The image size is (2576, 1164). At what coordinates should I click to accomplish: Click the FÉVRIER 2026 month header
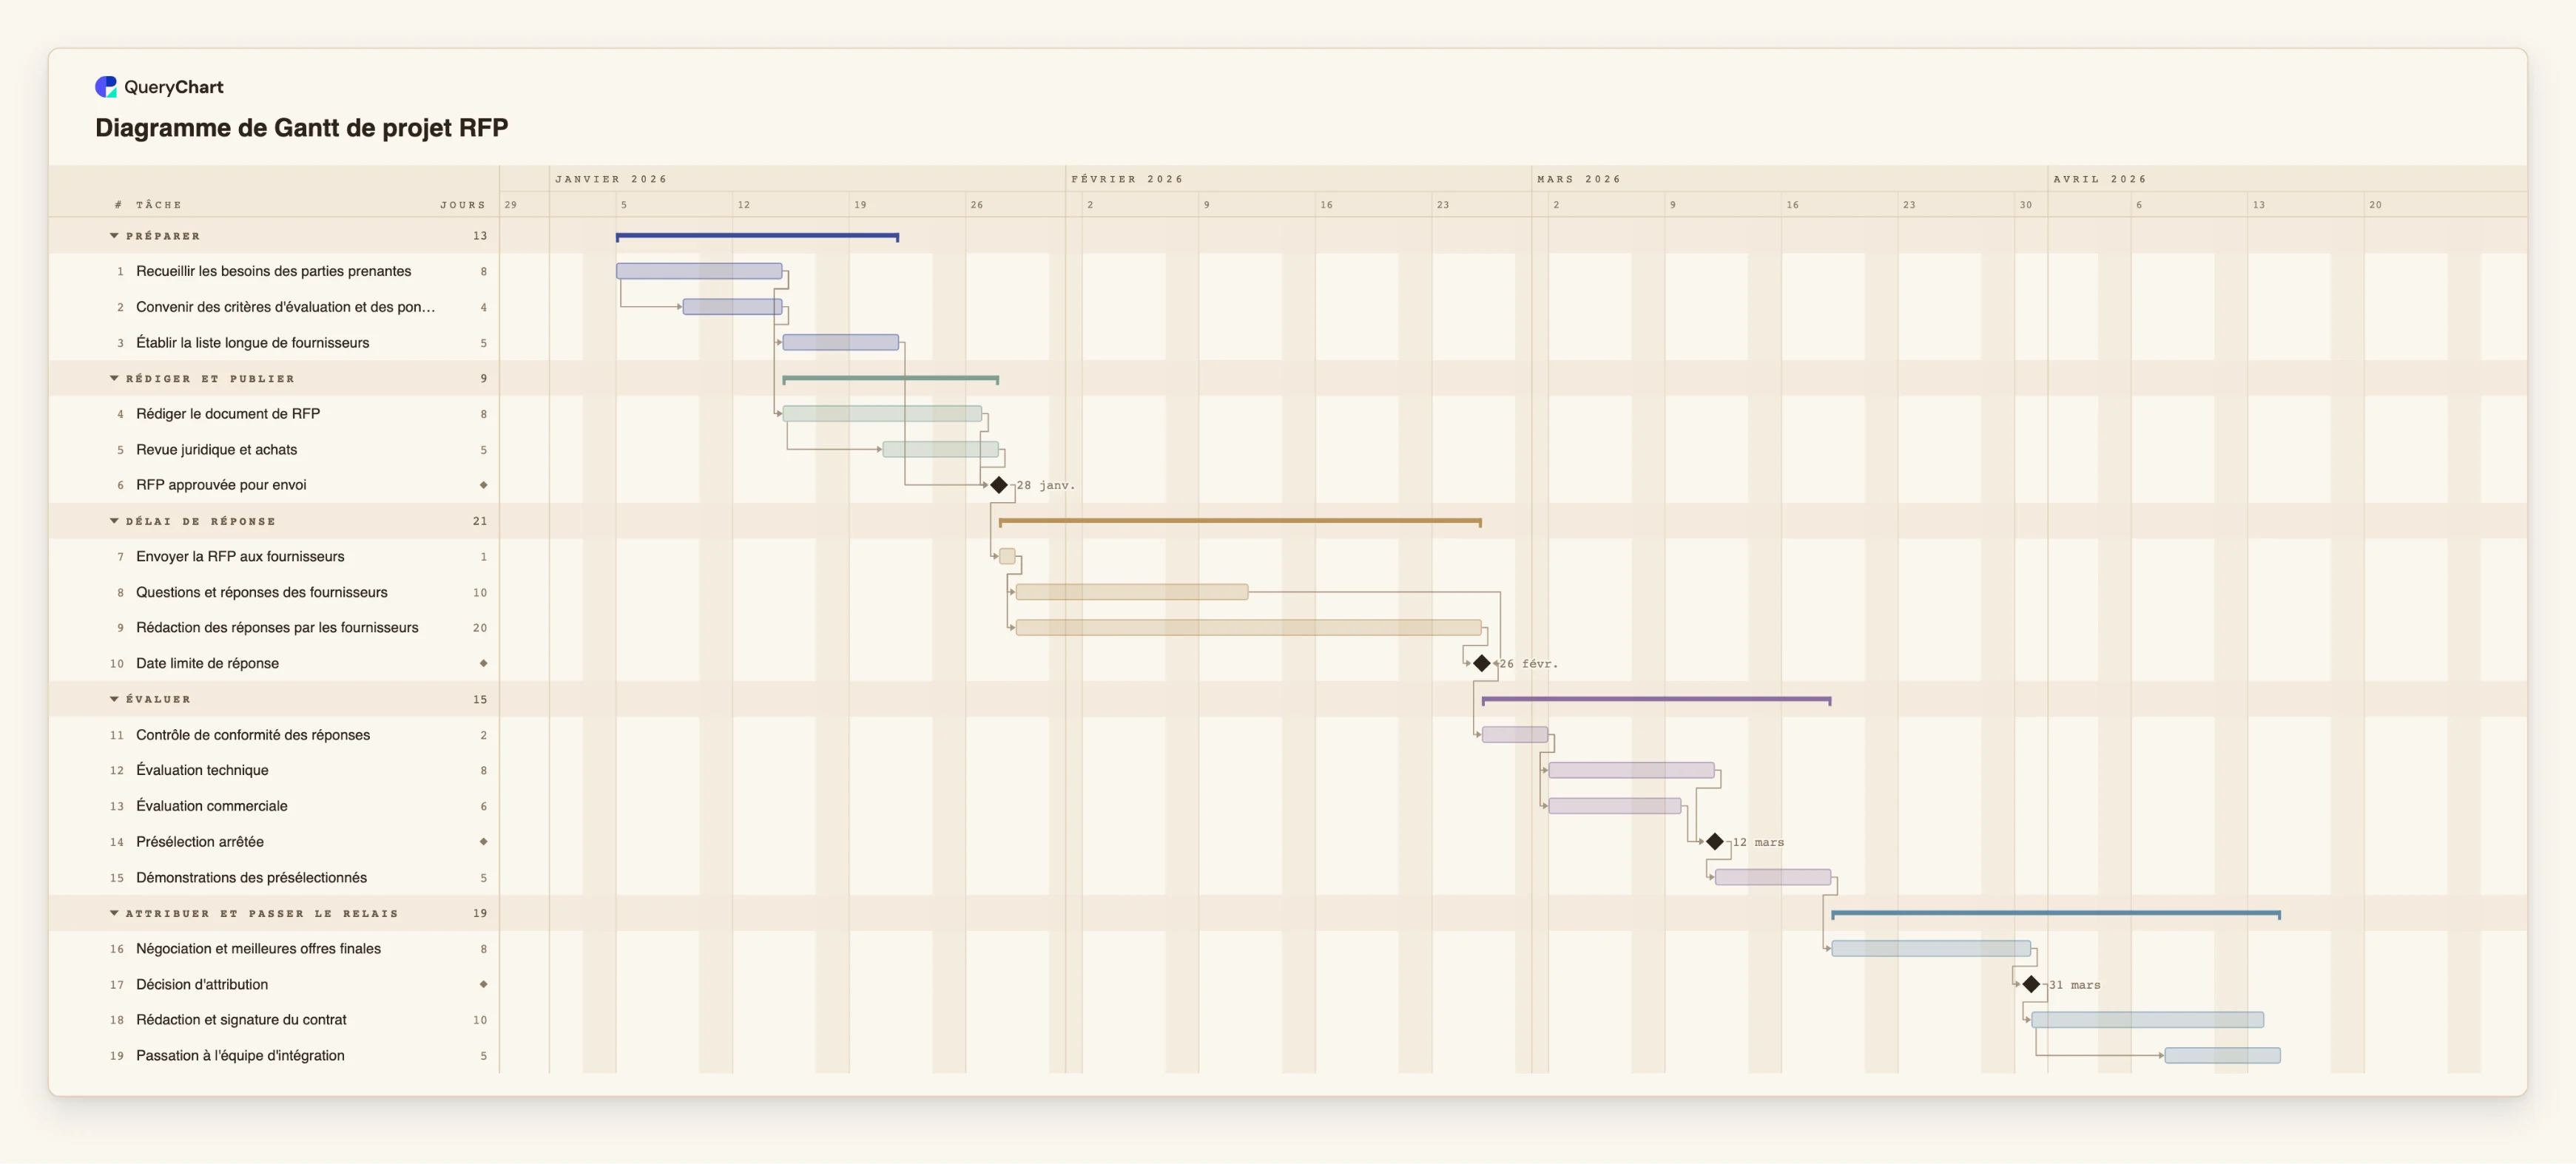1127,179
